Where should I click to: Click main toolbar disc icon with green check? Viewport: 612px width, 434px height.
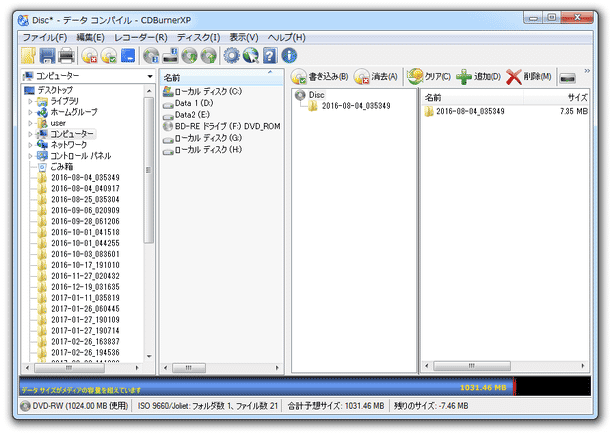[x=109, y=56]
